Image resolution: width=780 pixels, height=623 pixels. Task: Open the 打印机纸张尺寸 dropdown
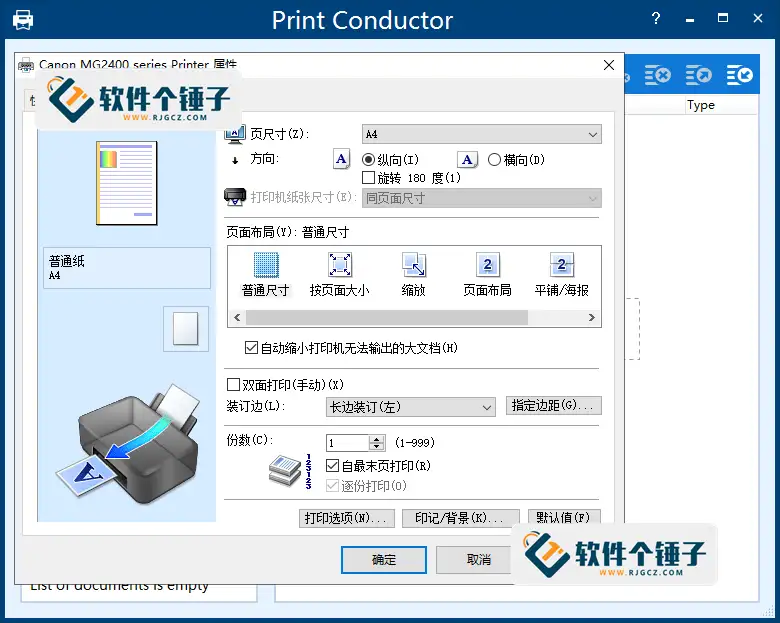[x=482, y=198]
